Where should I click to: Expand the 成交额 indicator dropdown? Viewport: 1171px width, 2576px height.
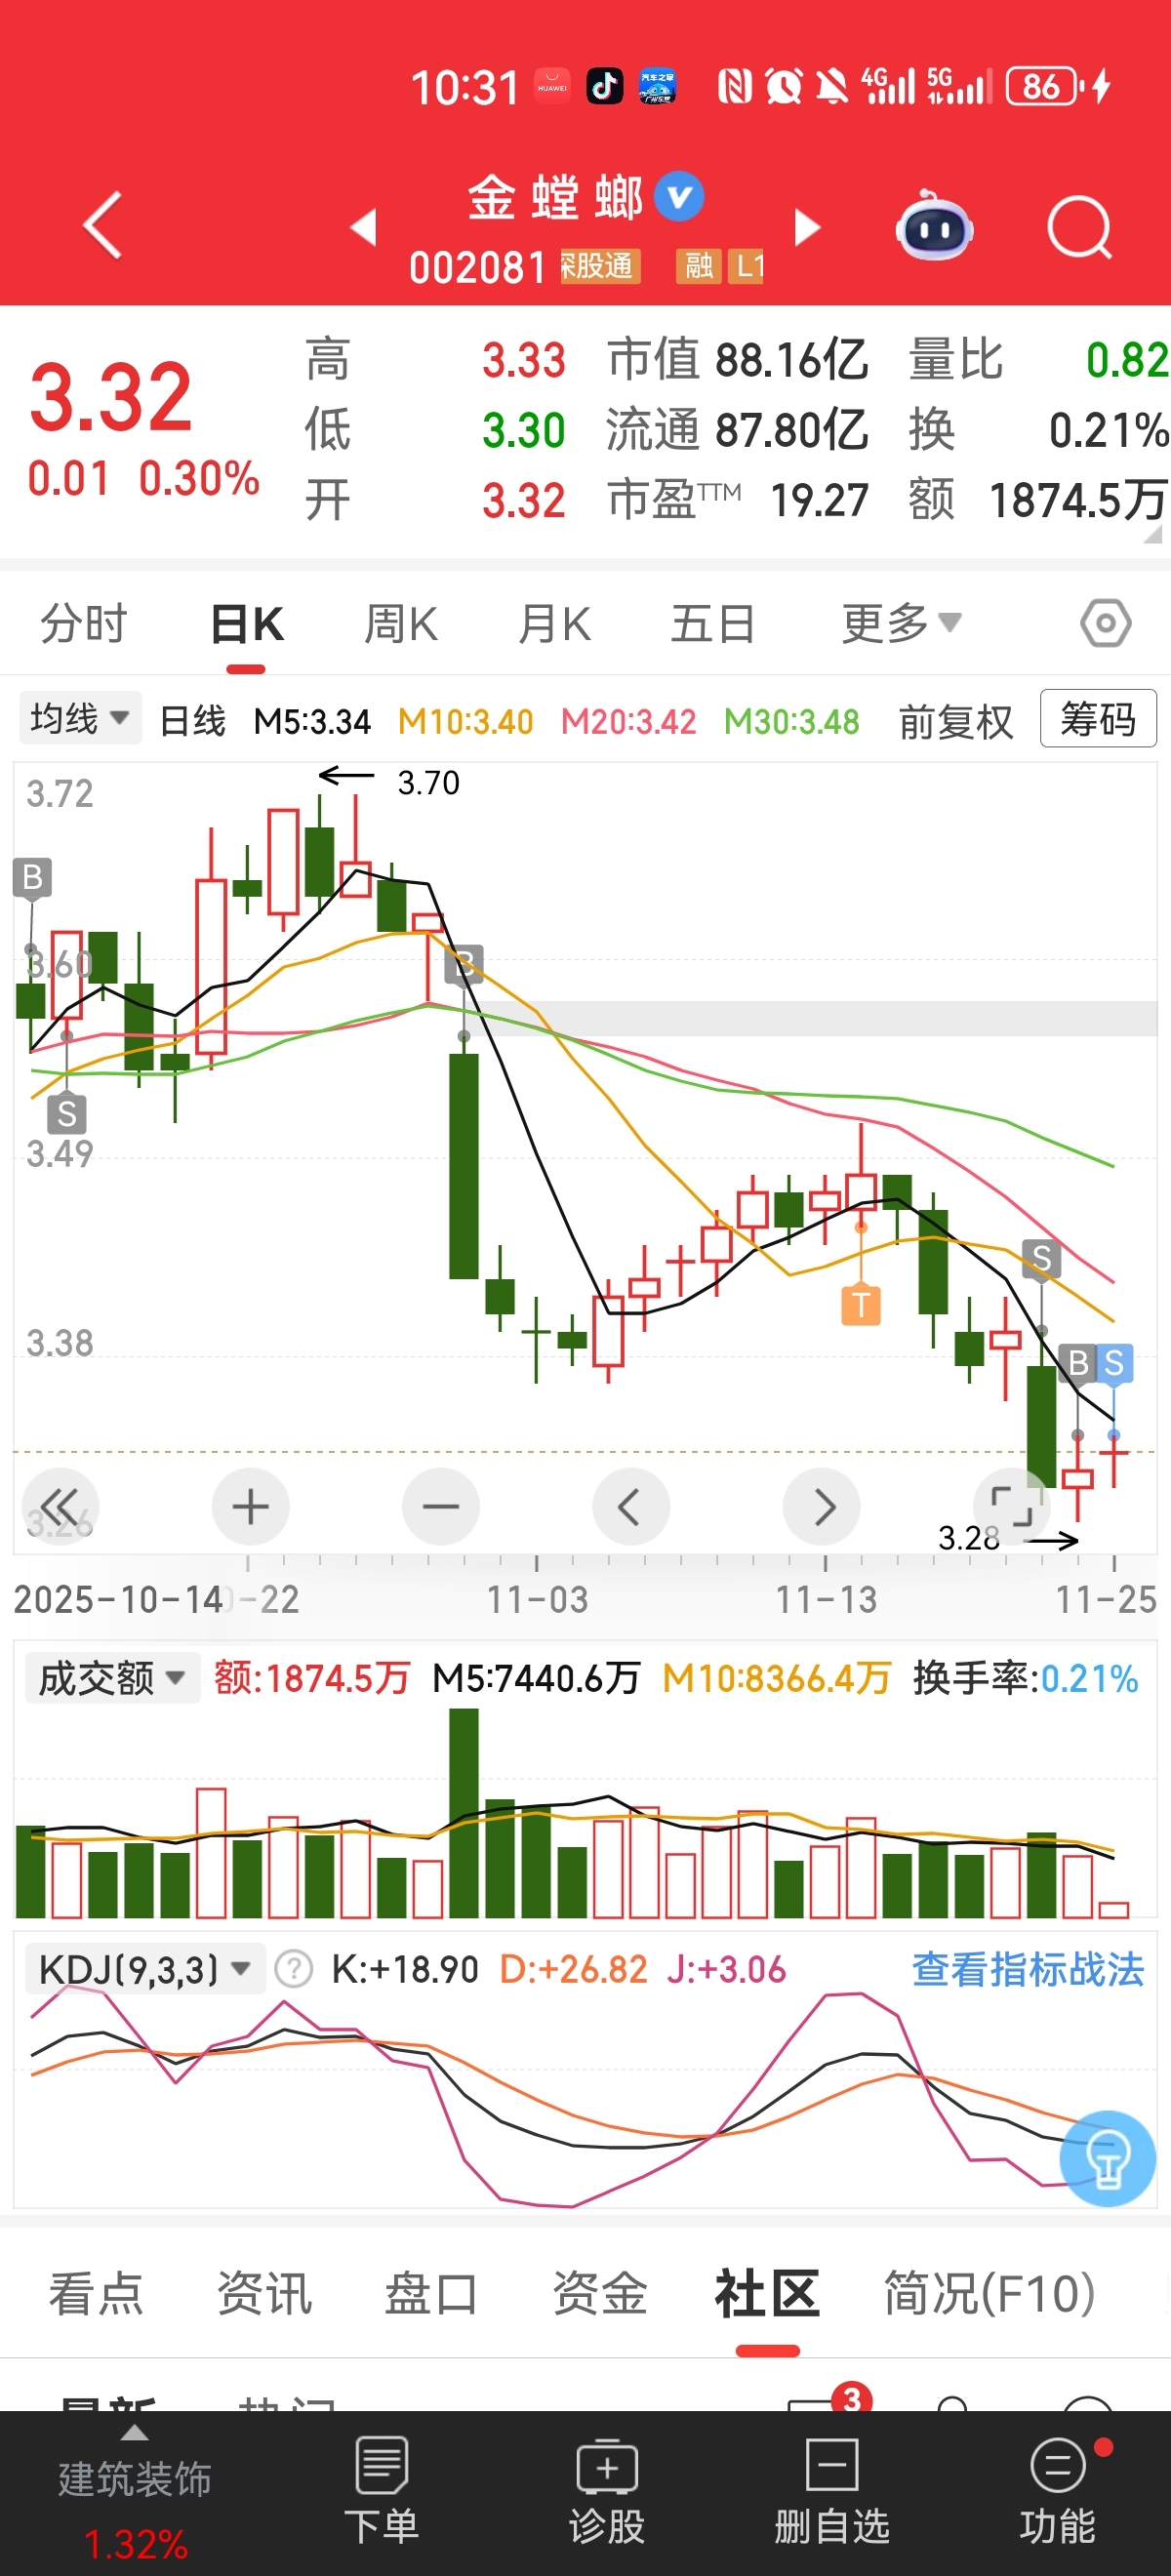[112, 1678]
